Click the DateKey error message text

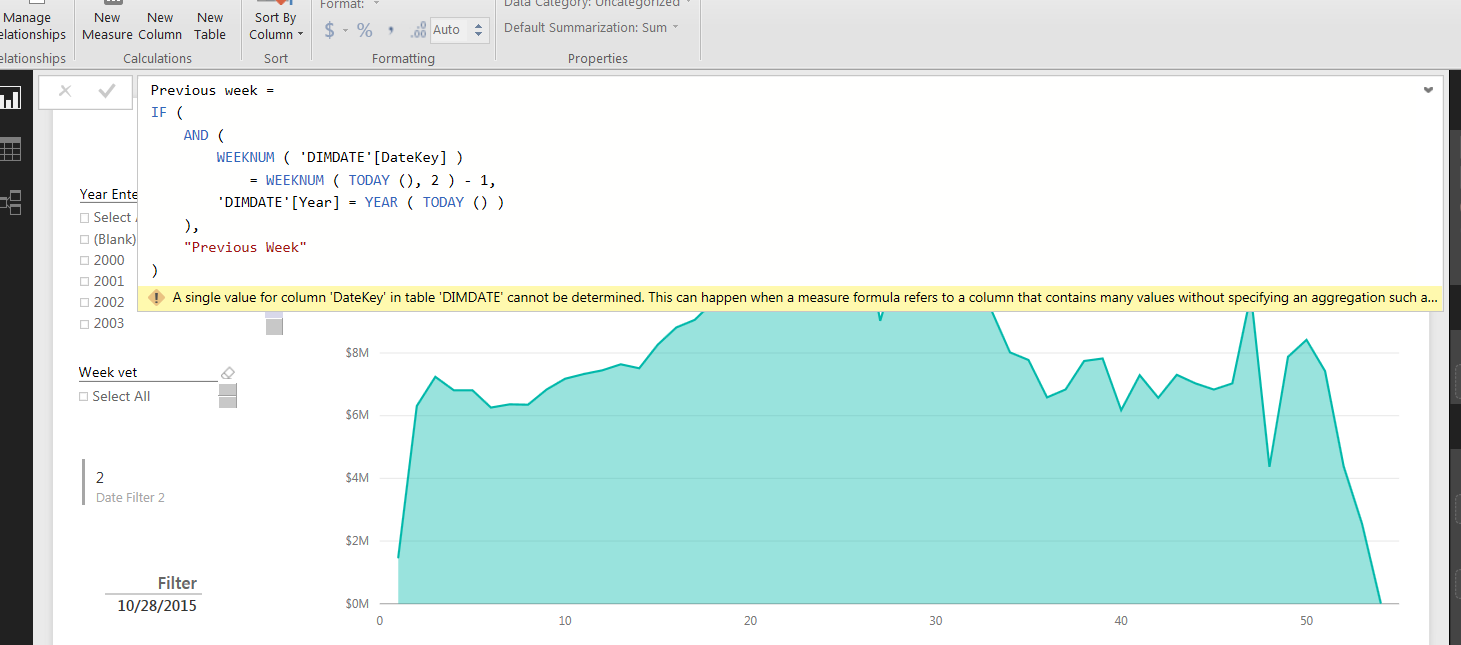tap(805, 298)
